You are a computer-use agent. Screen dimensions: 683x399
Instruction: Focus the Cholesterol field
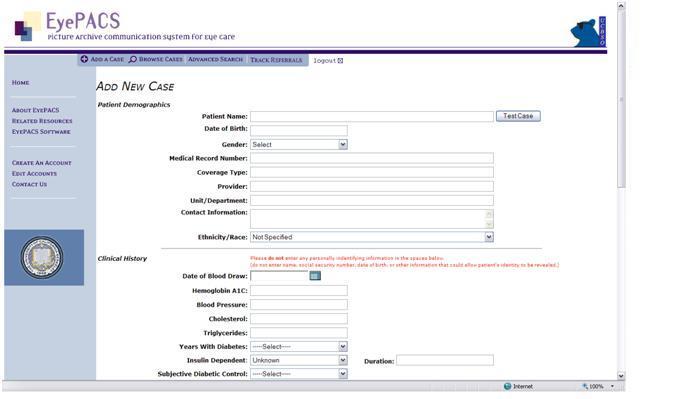299,319
